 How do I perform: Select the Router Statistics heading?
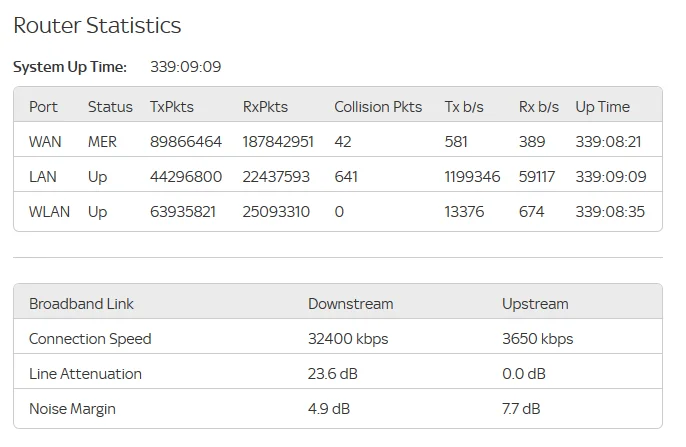(x=97, y=25)
